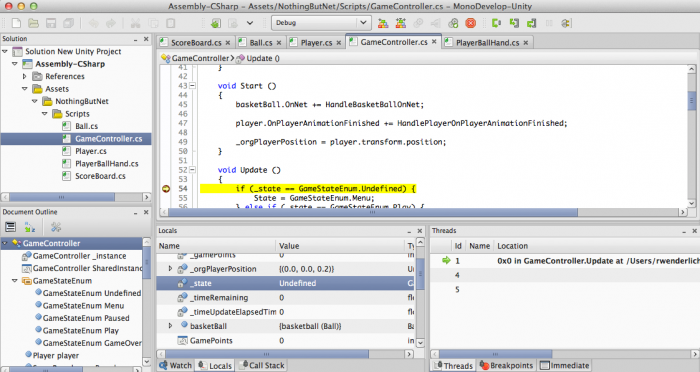Click the Update () breadcrumb in path bar

tap(258, 58)
